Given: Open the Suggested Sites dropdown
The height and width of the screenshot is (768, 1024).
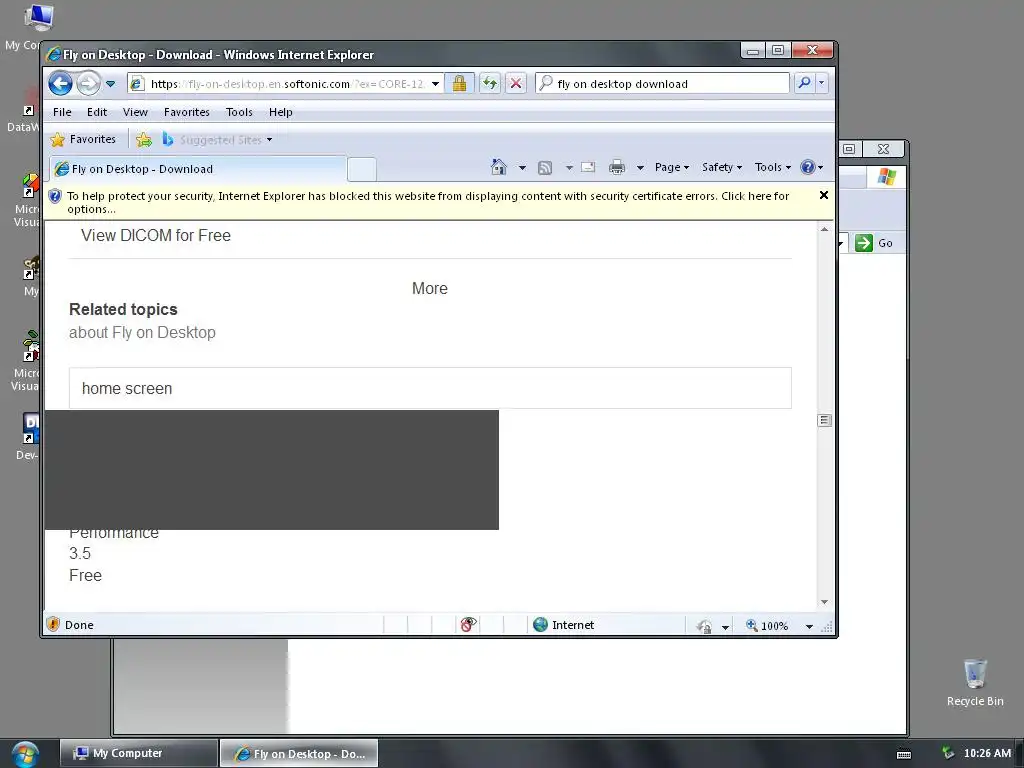Looking at the screenshot, I should (218, 140).
